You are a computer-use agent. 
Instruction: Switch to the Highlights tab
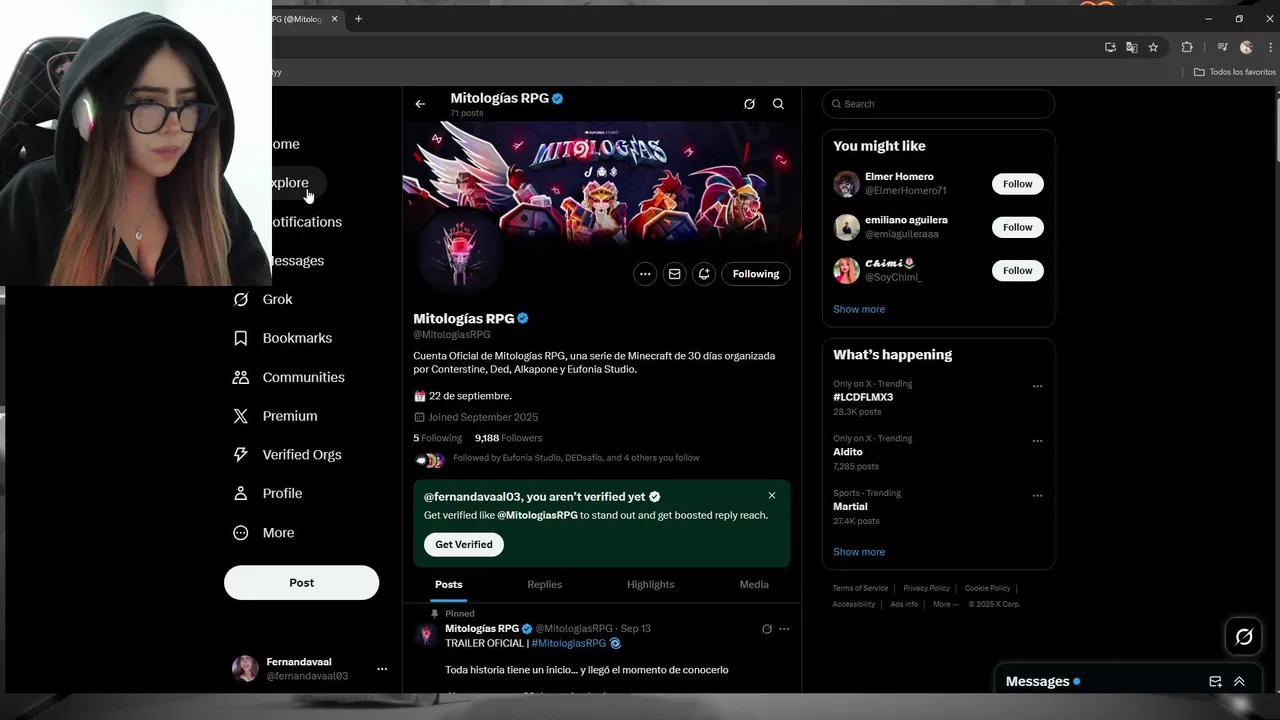point(651,585)
